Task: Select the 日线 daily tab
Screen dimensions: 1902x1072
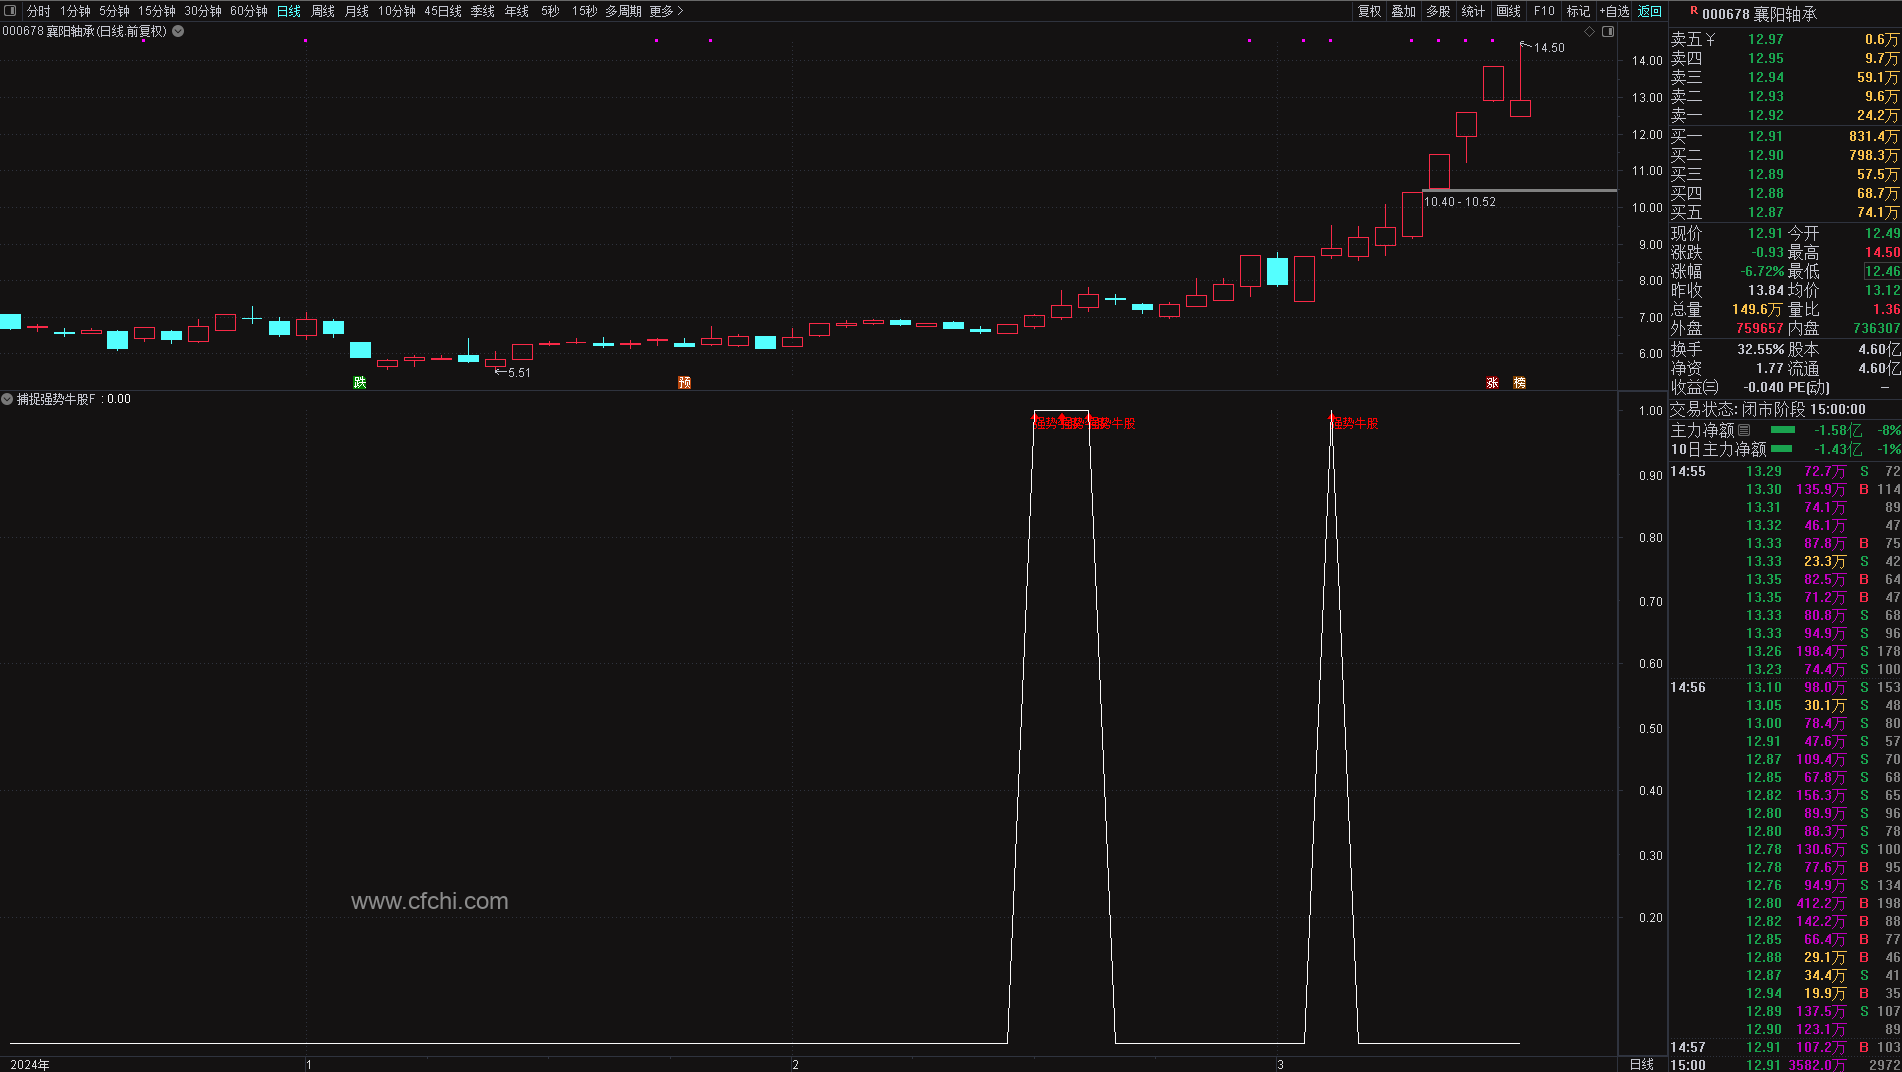Action: click(289, 11)
